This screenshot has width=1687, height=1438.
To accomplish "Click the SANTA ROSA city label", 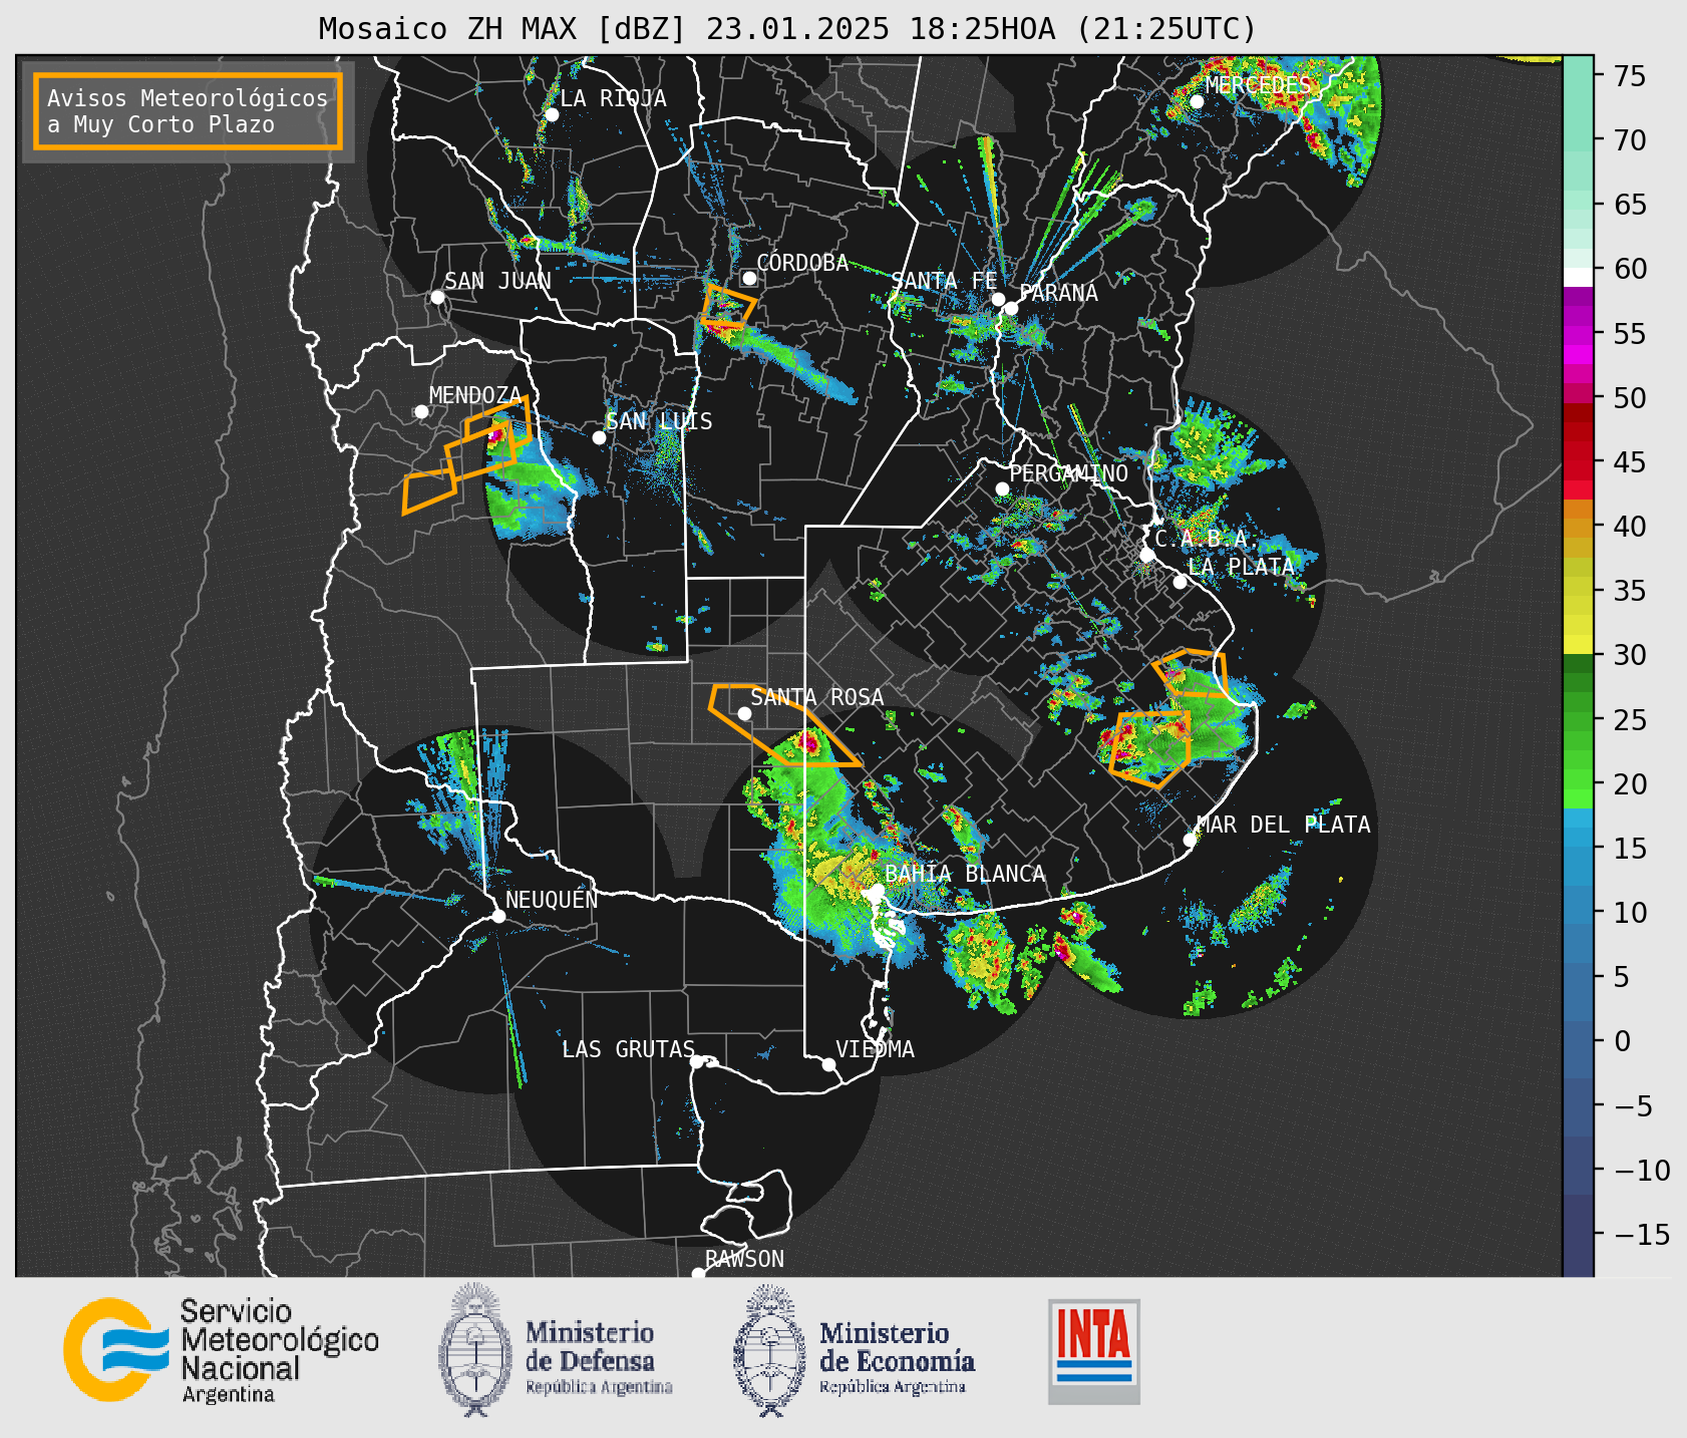I will (817, 697).
